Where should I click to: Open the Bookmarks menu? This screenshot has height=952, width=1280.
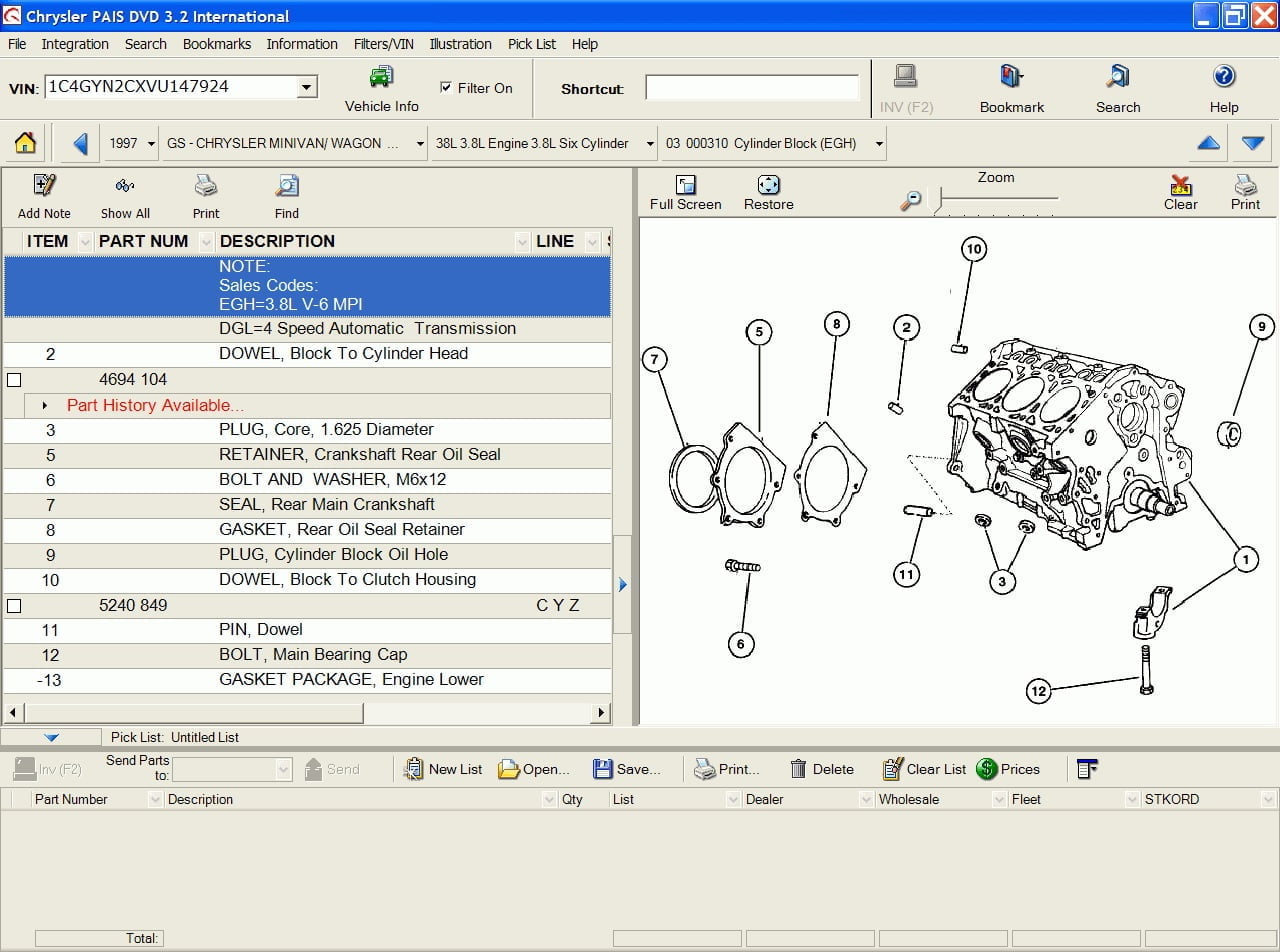click(x=217, y=44)
